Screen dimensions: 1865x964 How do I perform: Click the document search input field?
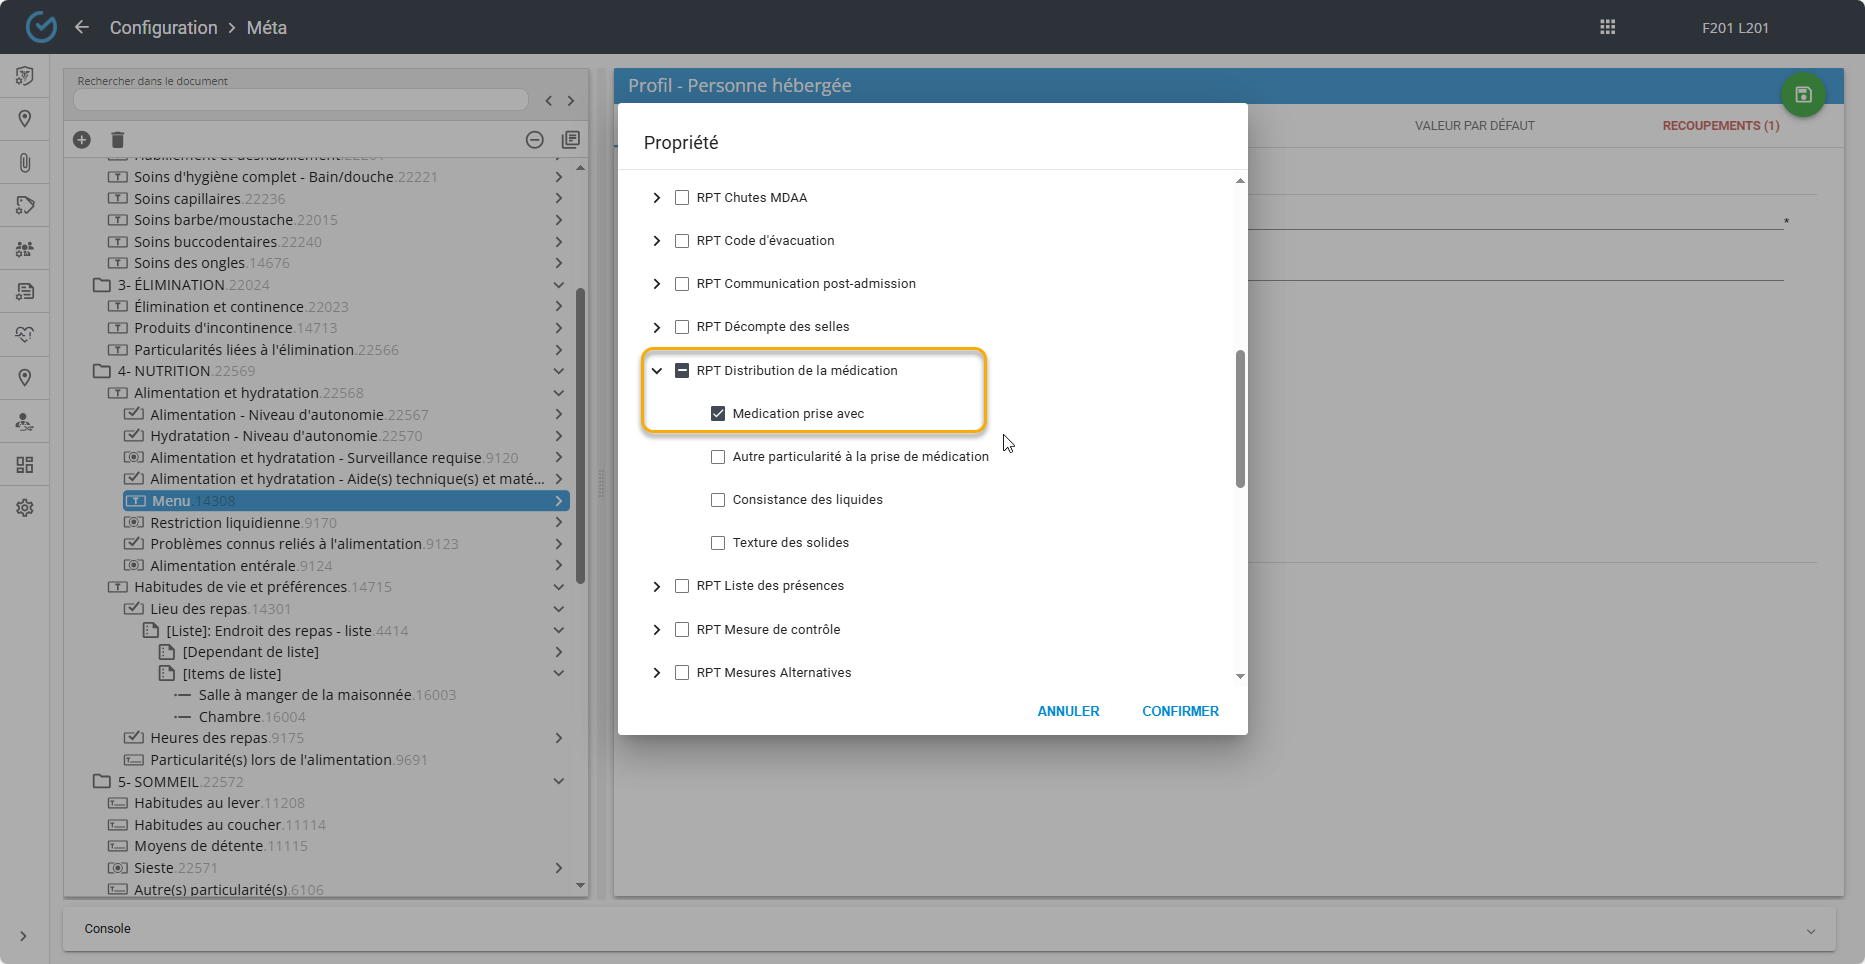(x=300, y=100)
